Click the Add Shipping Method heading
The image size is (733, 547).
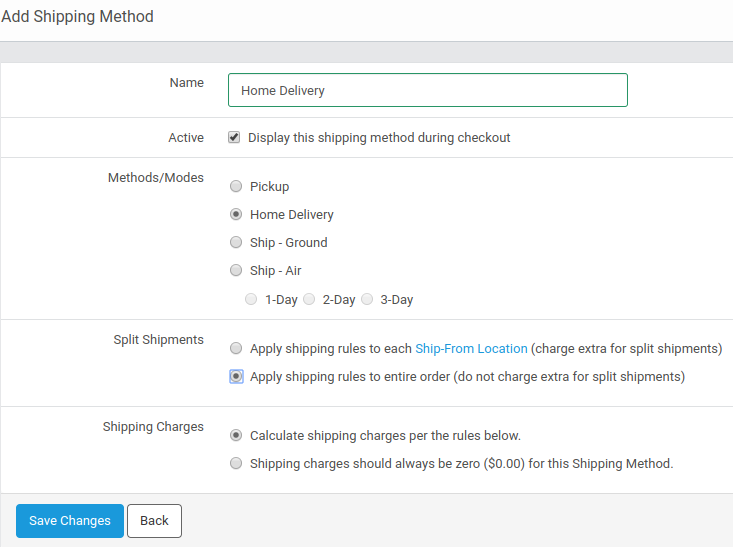(78, 16)
